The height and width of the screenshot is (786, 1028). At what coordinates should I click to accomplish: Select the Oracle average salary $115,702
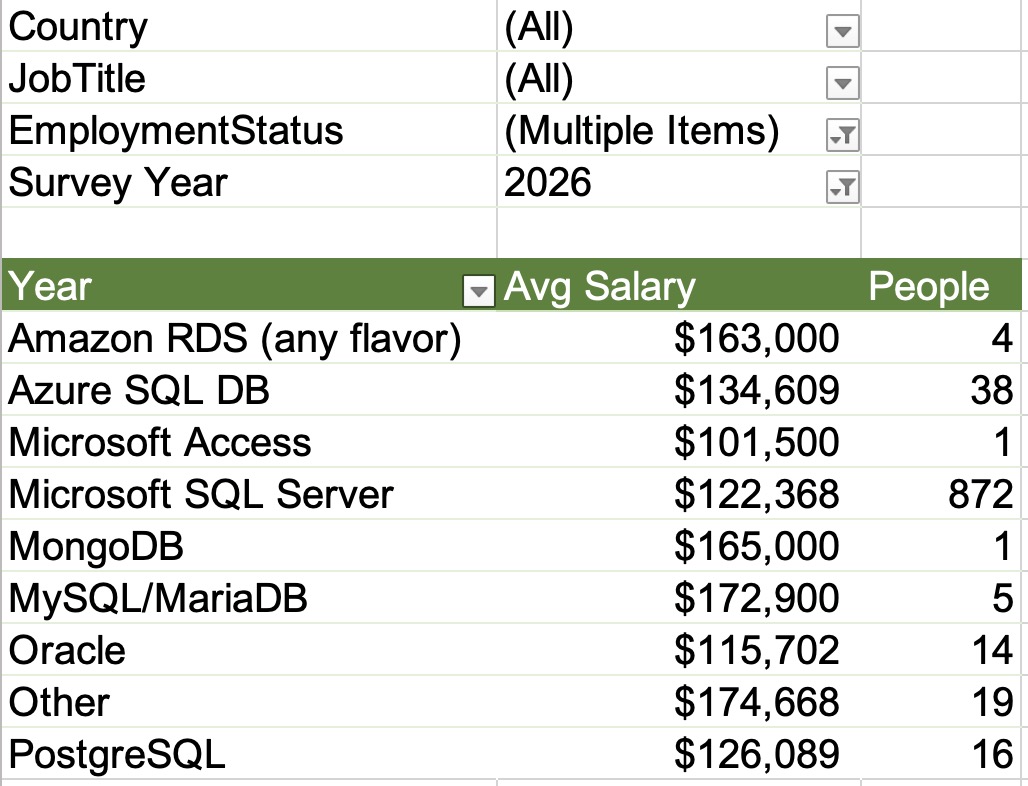pos(756,651)
